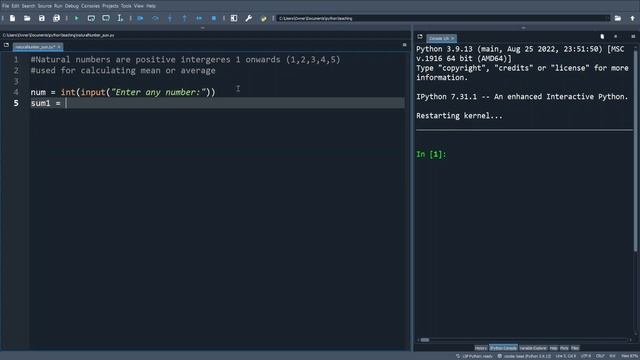
Task: Open the View menu
Action: click(x=139, y=6)
